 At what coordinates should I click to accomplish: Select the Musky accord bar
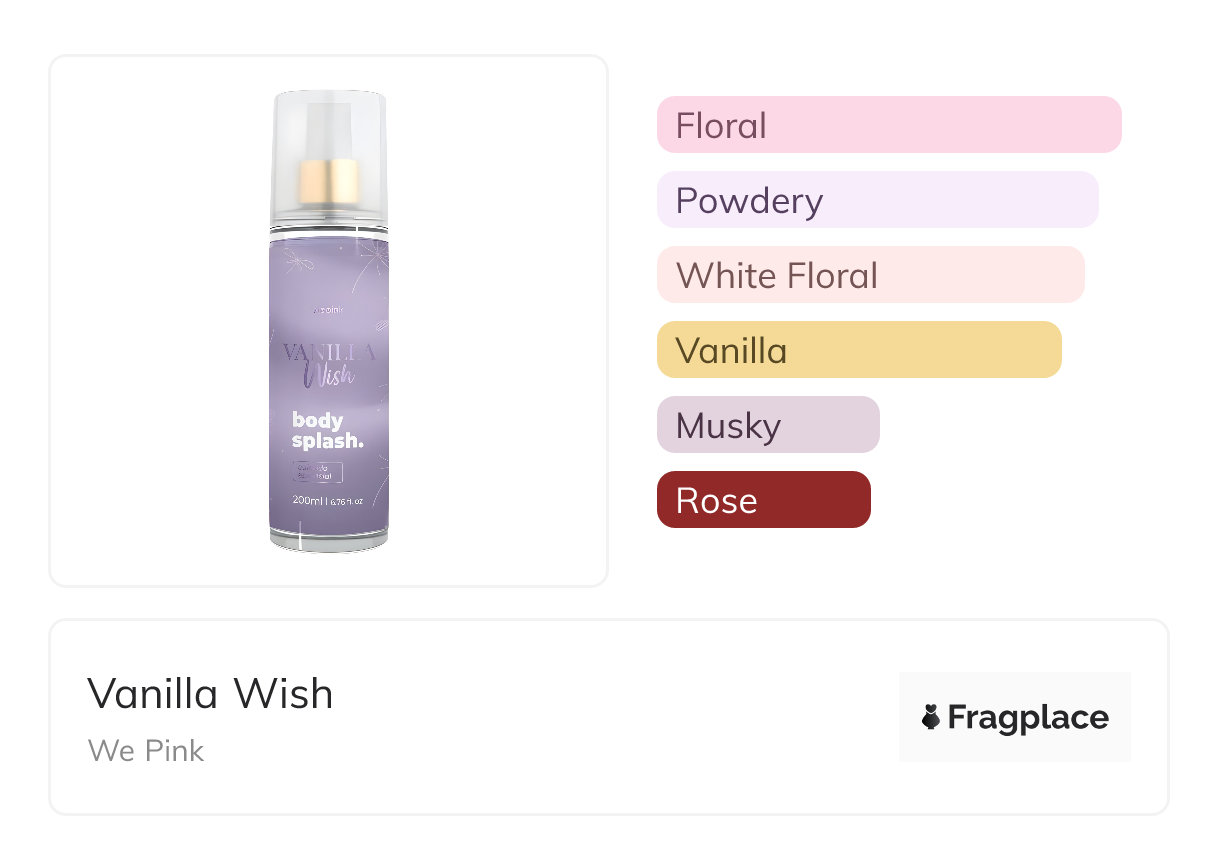pyautogui.click(x=767, y=425)
